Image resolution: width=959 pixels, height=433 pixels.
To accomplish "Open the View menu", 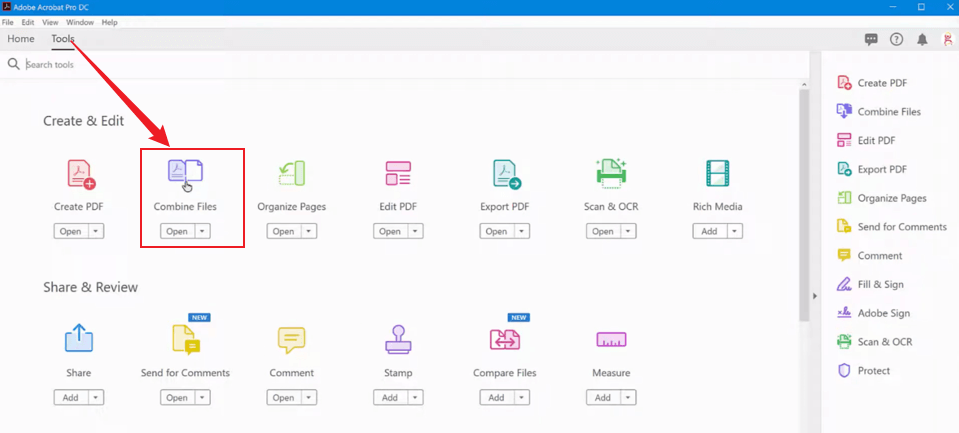I will coord(50,22).
